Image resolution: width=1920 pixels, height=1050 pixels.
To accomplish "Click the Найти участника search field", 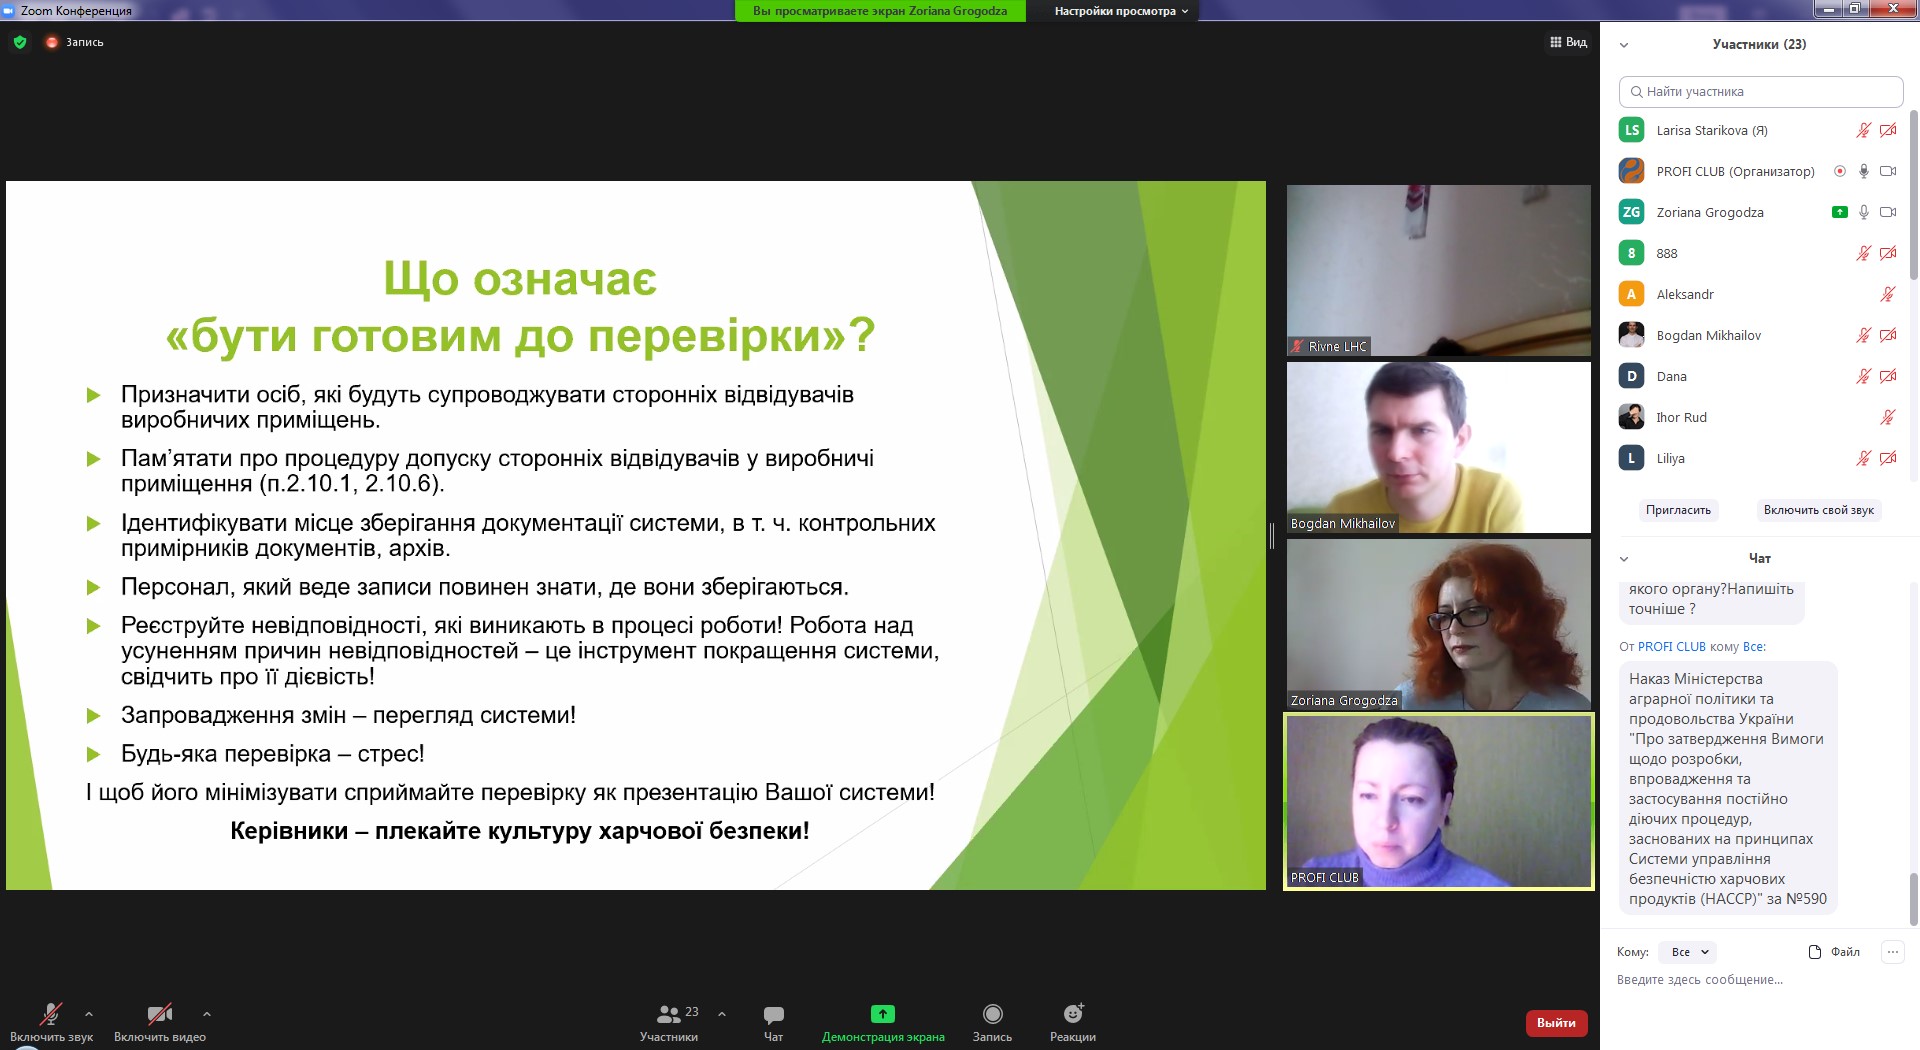I will pyautogui.click(x=1761, y=91).
